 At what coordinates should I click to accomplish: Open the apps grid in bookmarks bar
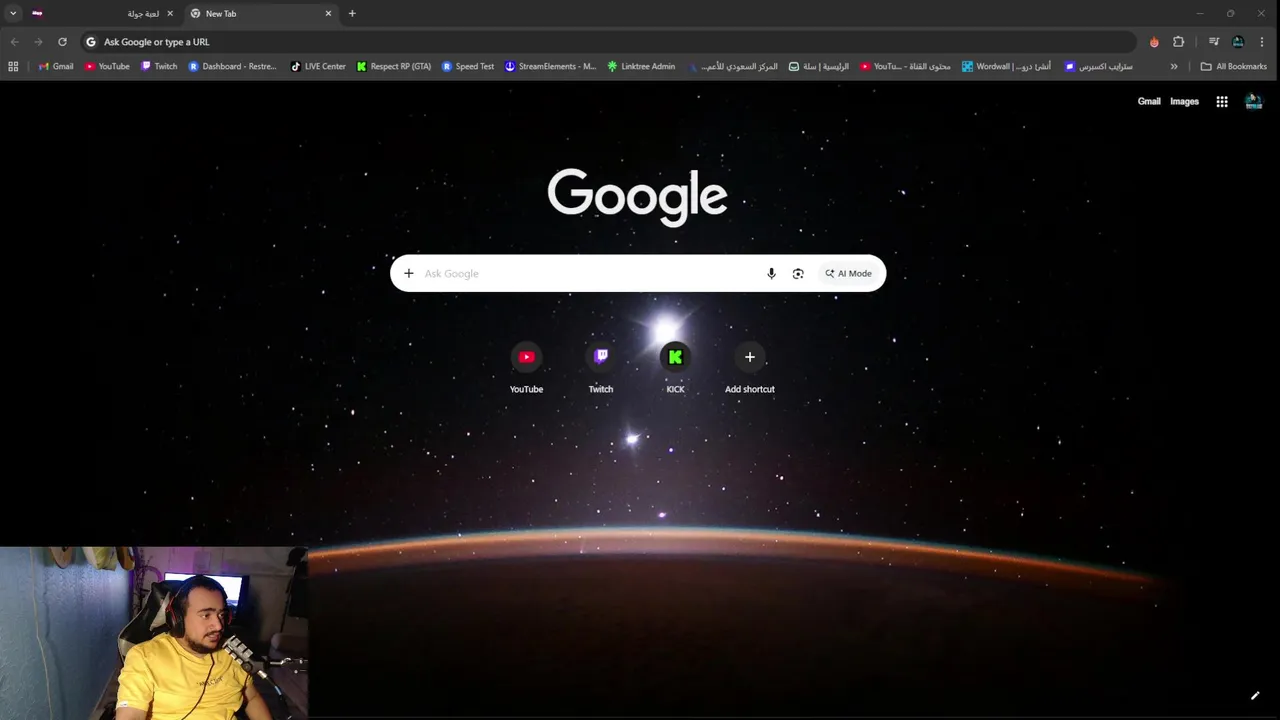(x=13, y=67)
